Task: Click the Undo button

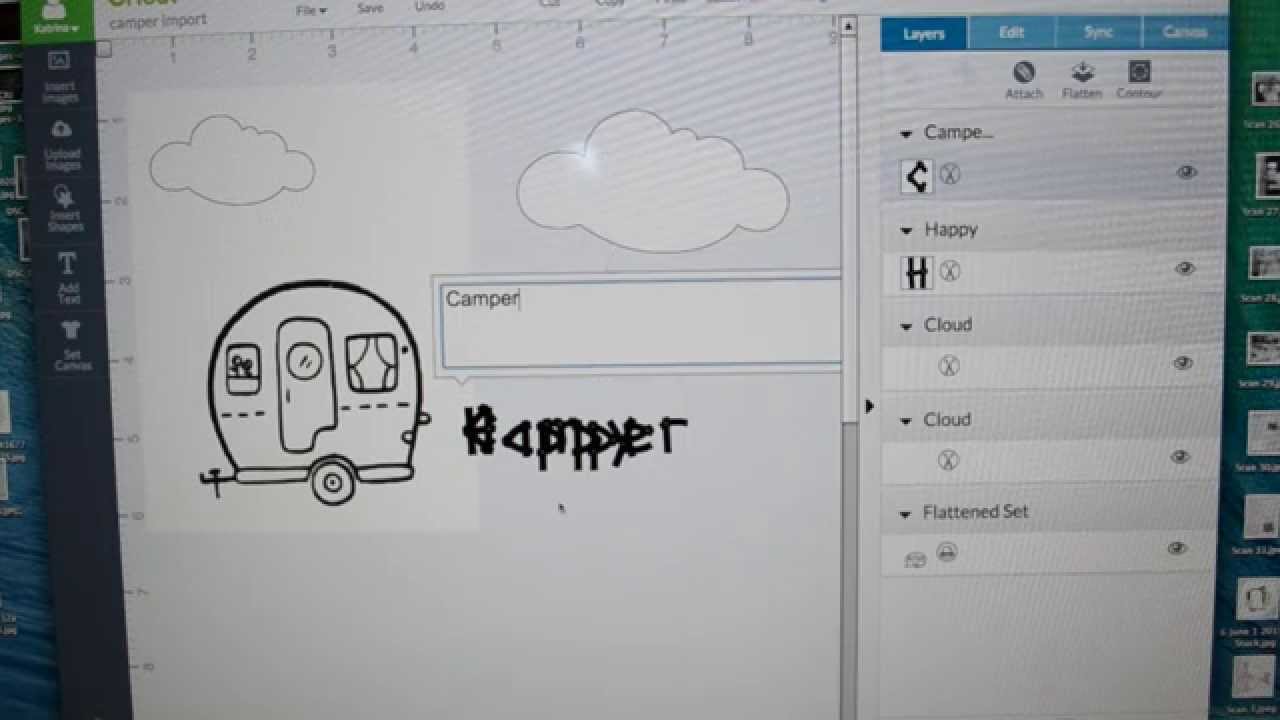Action: coord(429,7)
